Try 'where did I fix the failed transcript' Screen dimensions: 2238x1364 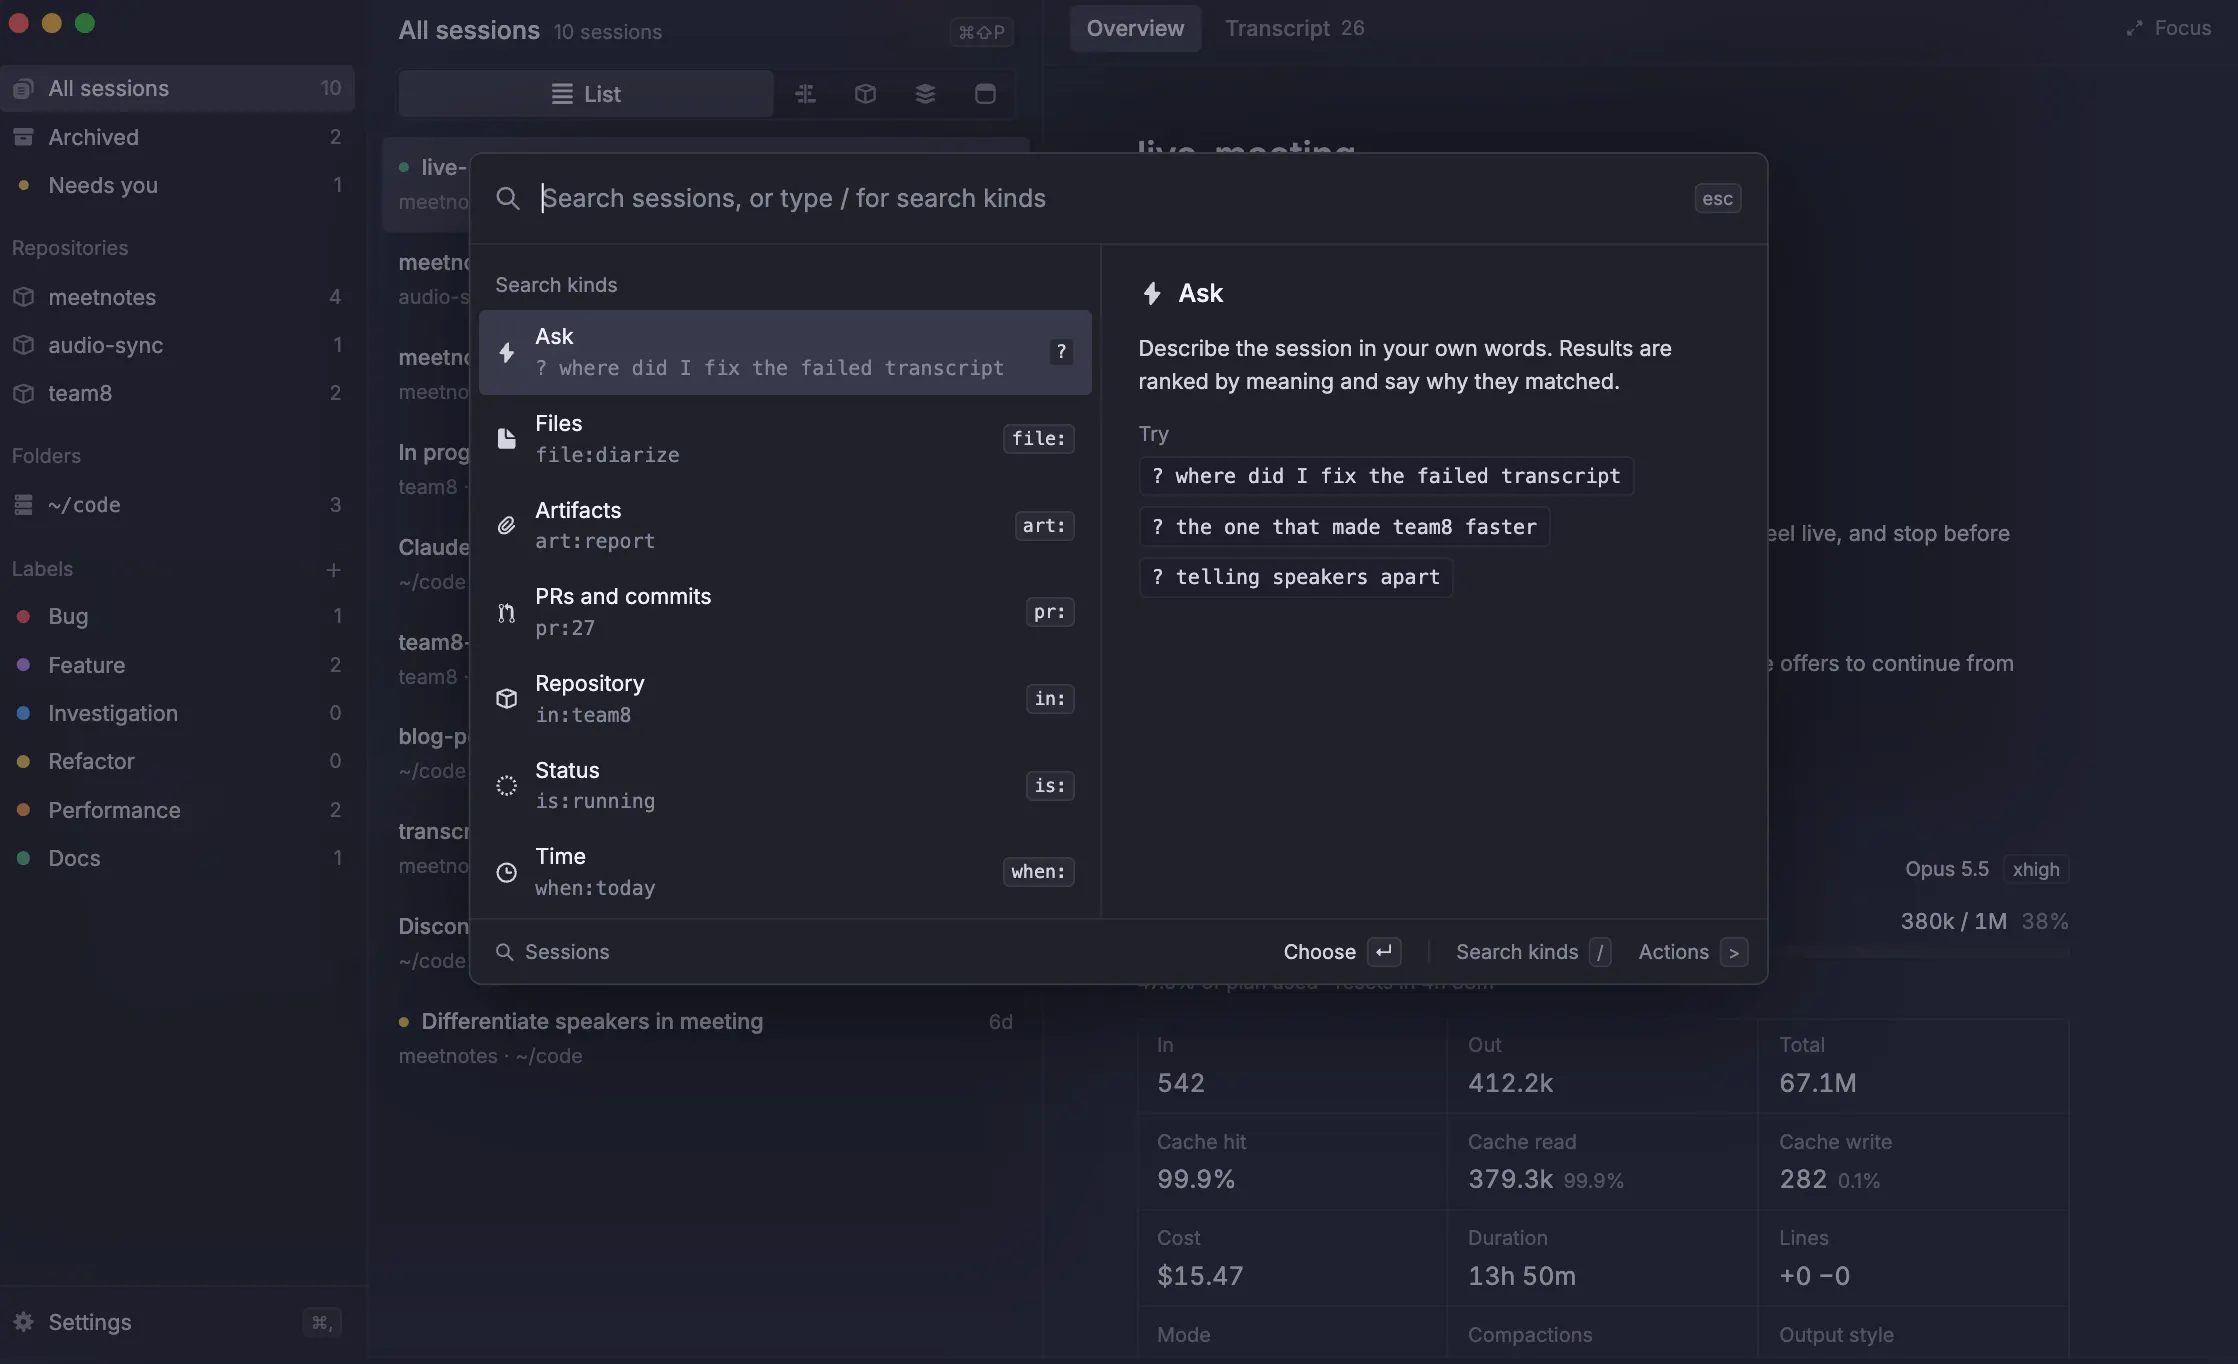tap(1386, 476)
